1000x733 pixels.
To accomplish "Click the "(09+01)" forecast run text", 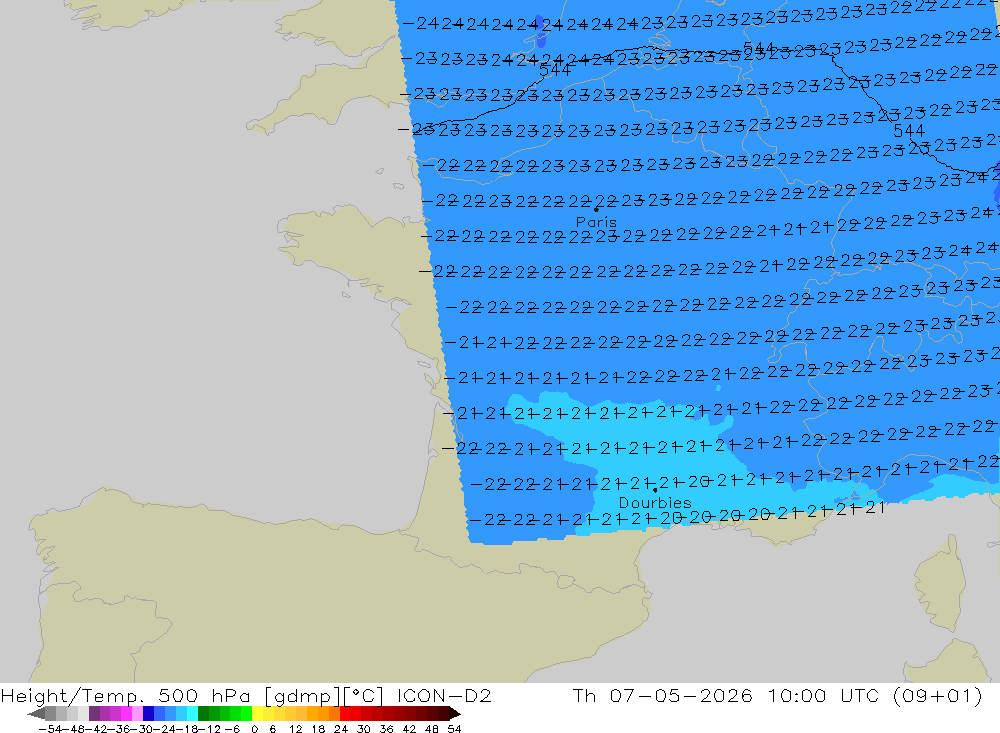I will tap(938, 696).
